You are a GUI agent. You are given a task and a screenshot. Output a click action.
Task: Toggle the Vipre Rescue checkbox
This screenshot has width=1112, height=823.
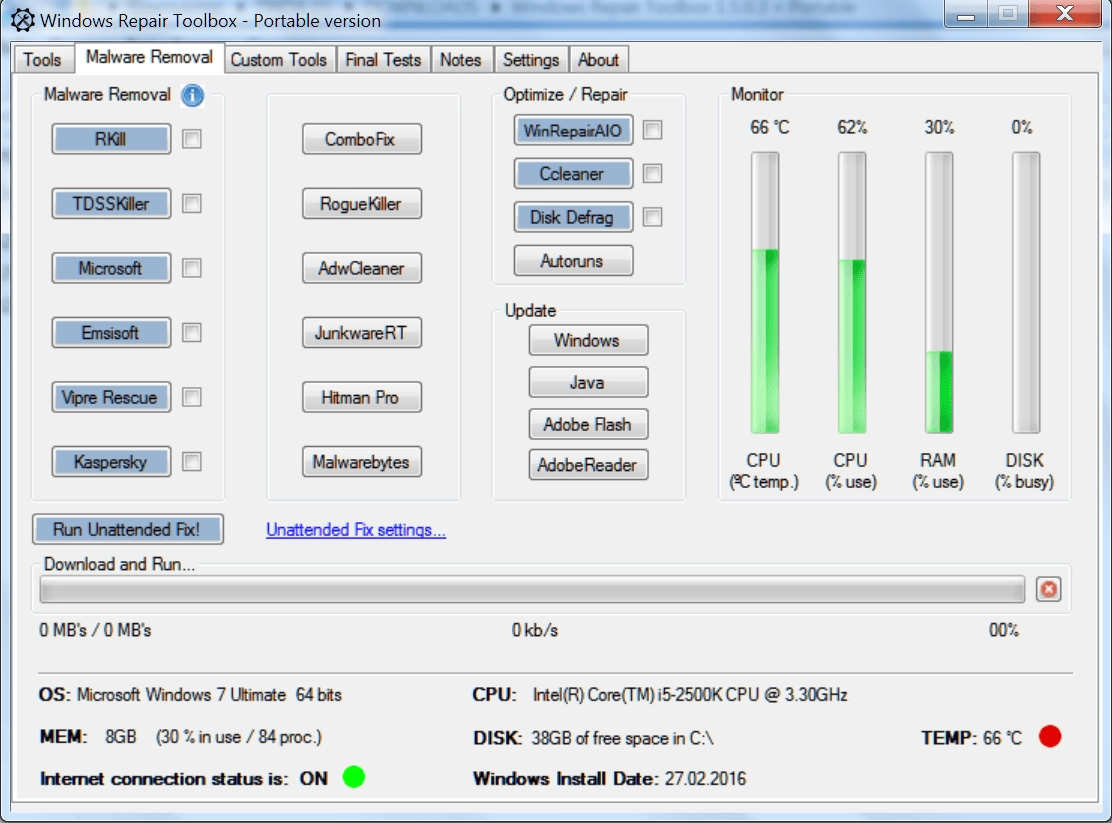pos(191,397)
